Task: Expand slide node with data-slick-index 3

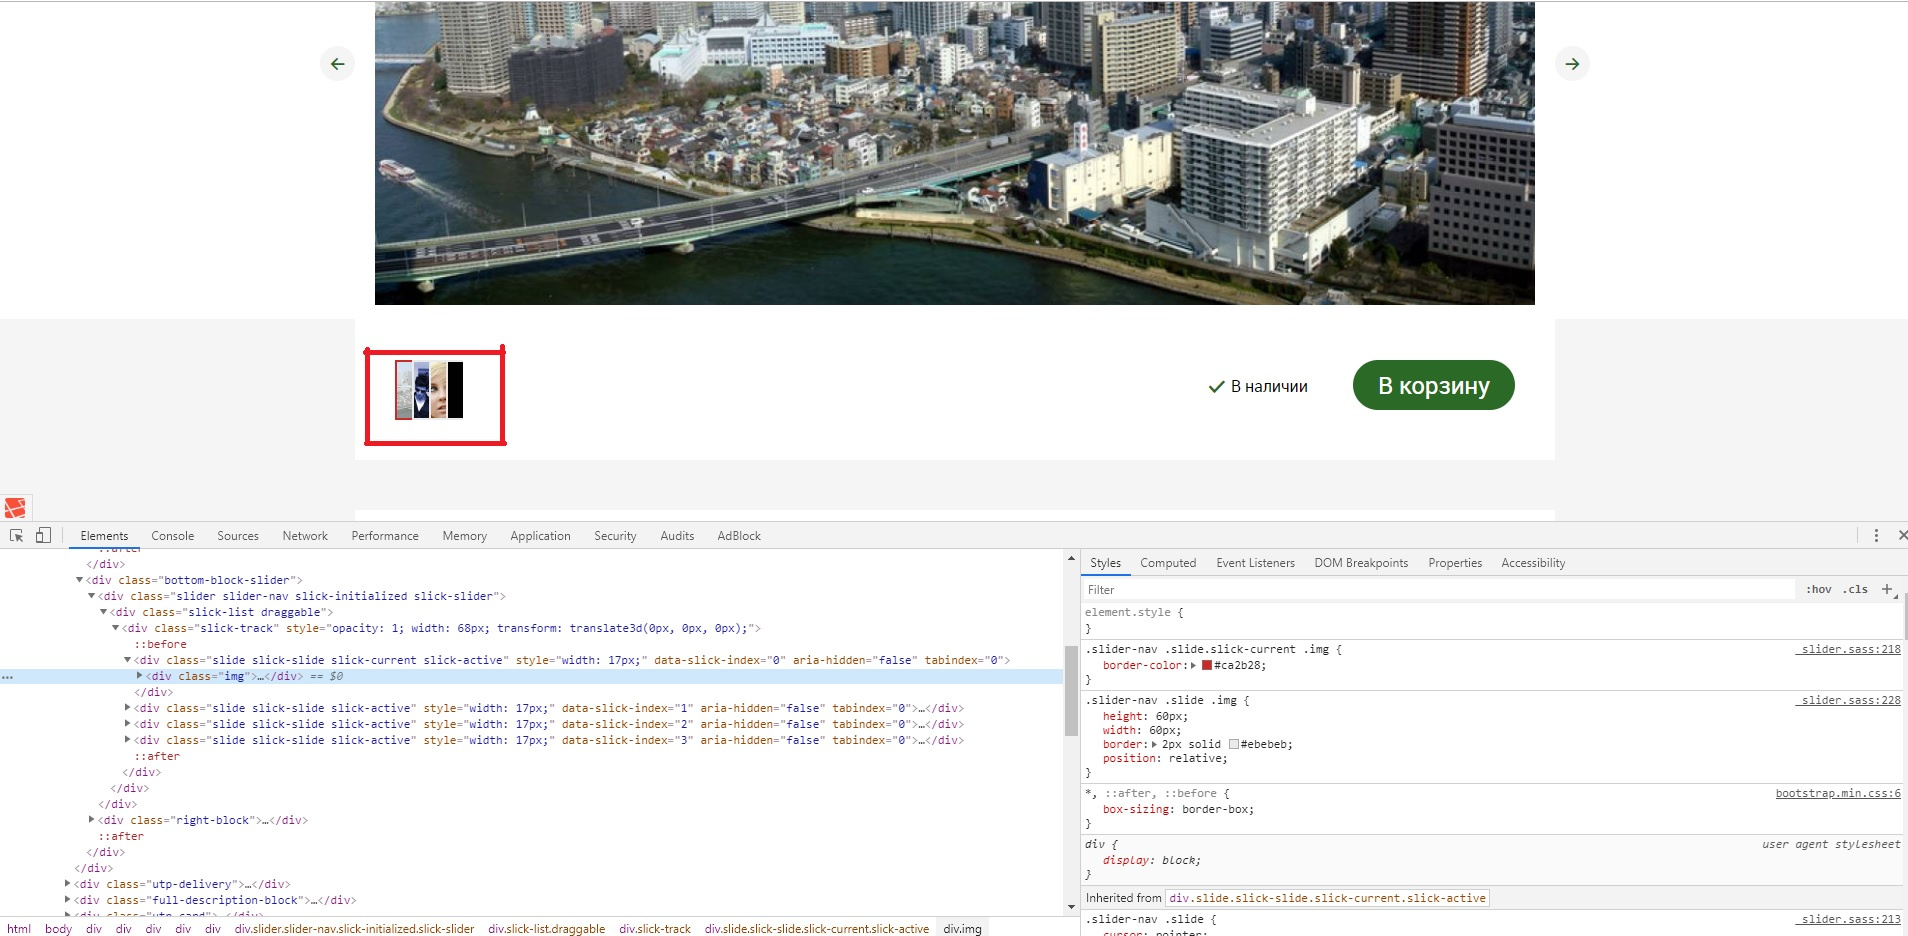Action: 127,740
